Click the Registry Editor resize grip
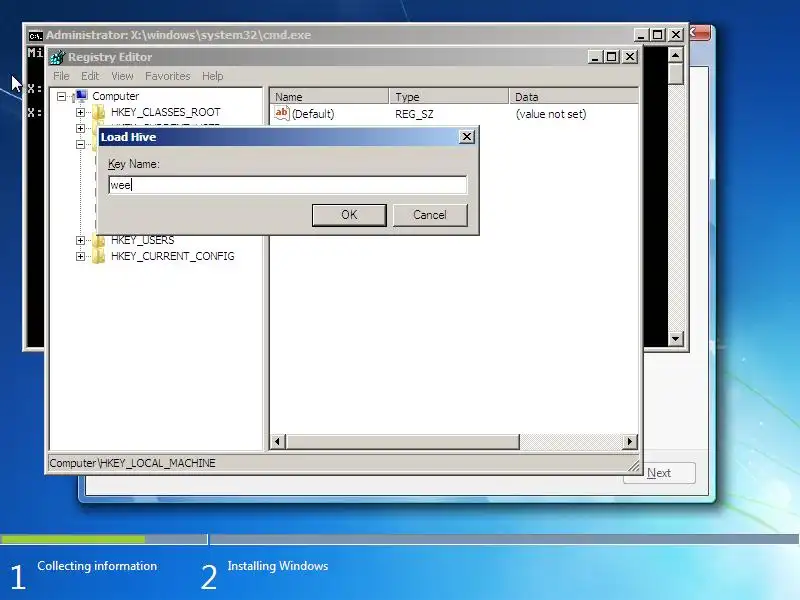 coord(634,466)
